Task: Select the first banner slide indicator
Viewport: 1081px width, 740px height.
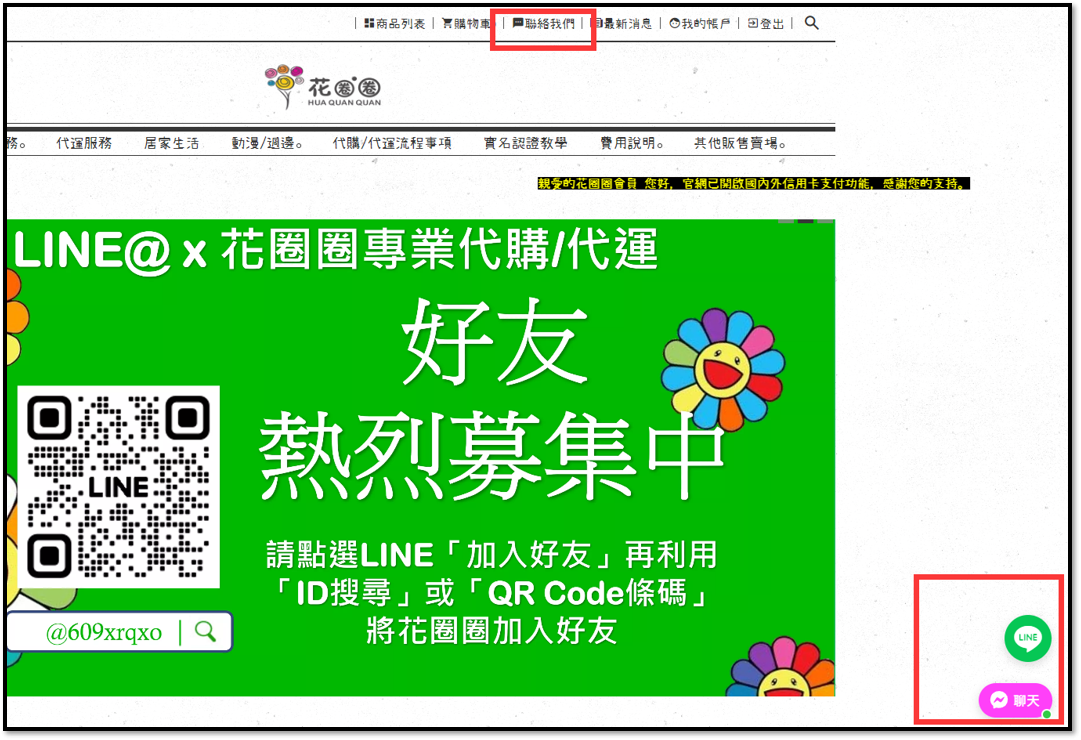Action: [786, 221]
